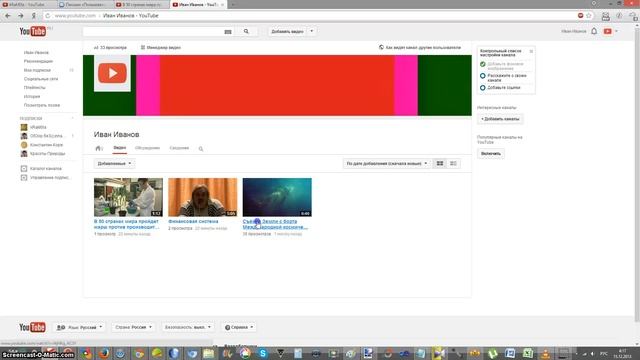Click the YouTube logo in header
Screen dimensions: 640x360
pyautogui.click(x=33, y=31)
